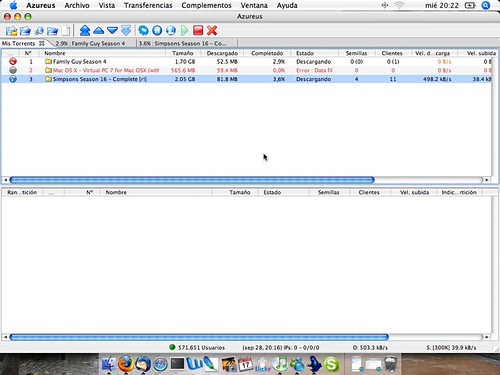Click the lower table horizontal scrollbar thumb

(x=199, y=337)
